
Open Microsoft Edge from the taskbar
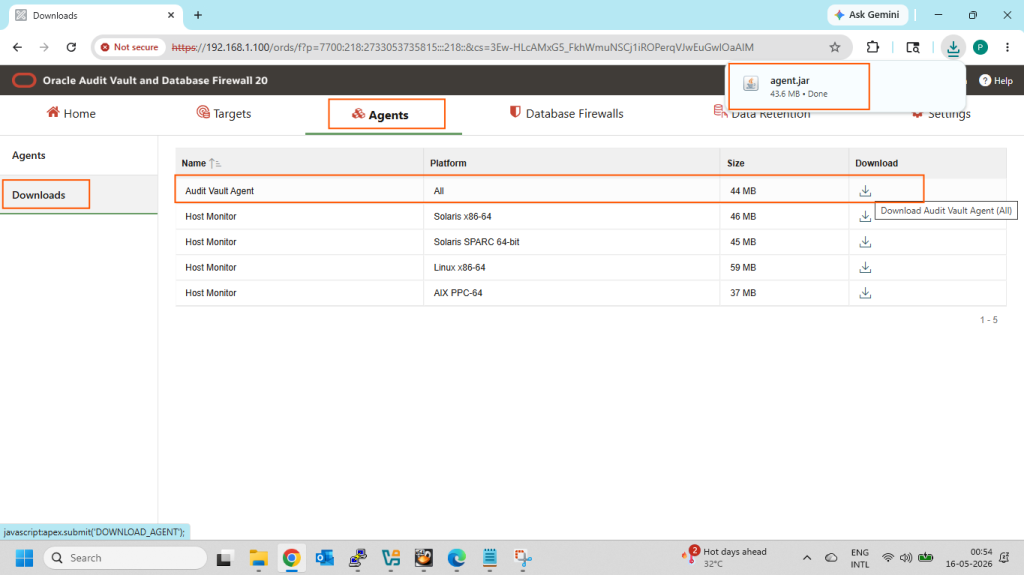click(456, 558)
